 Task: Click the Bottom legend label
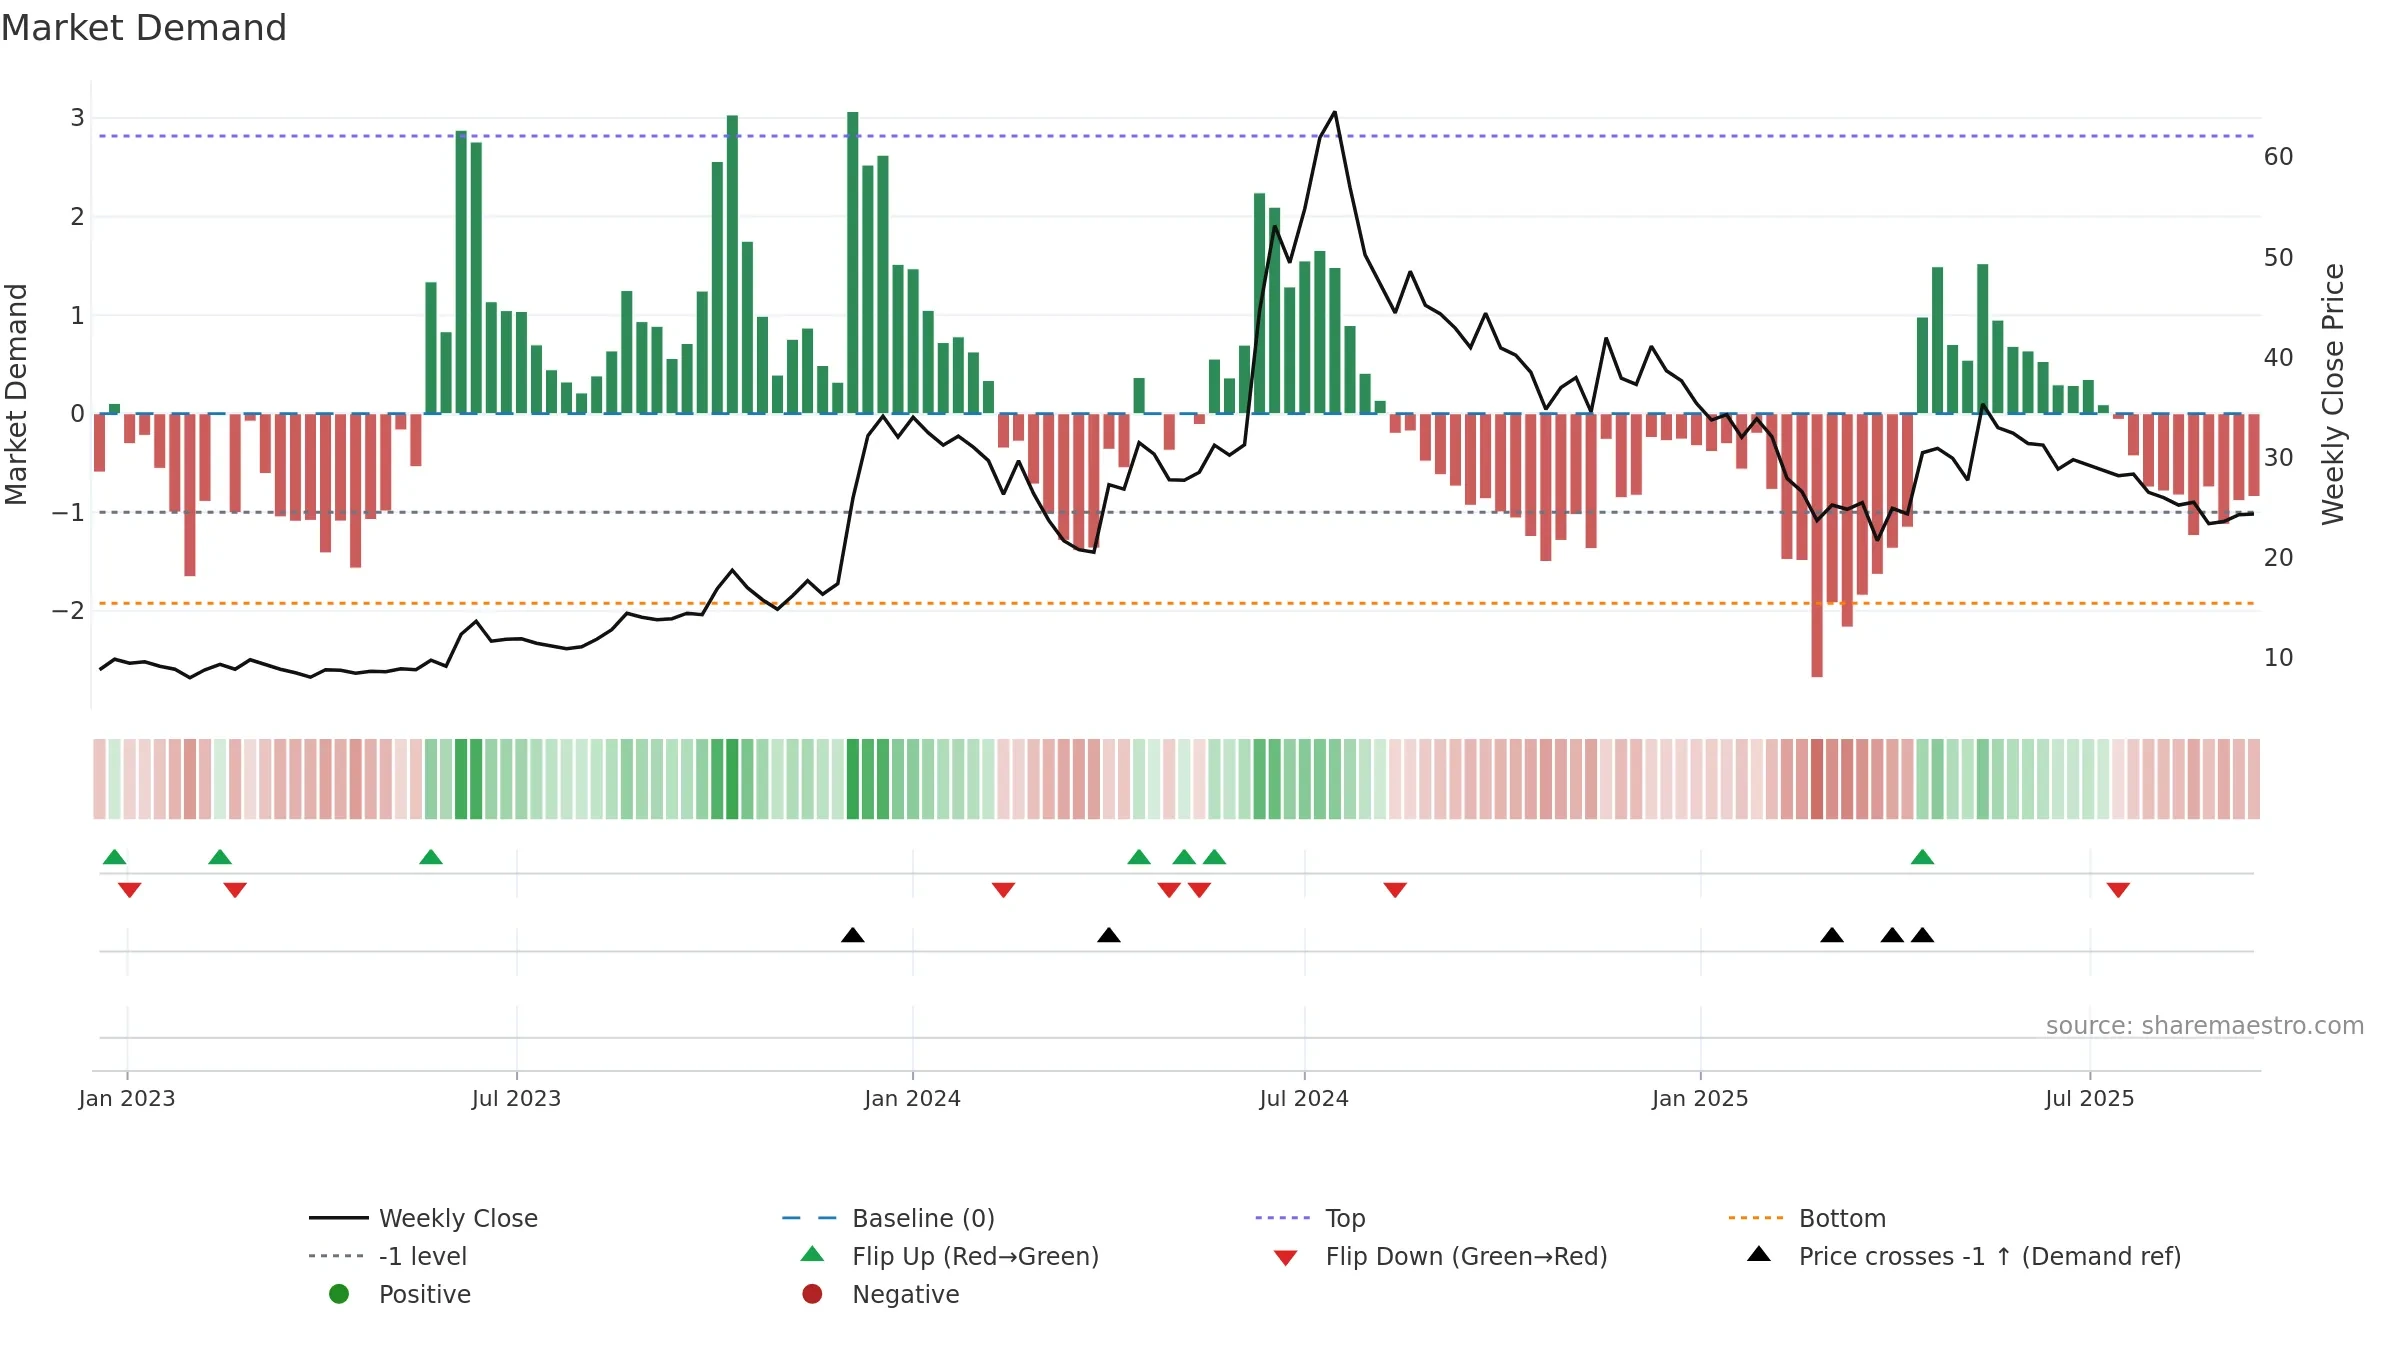[1842, 1218]
